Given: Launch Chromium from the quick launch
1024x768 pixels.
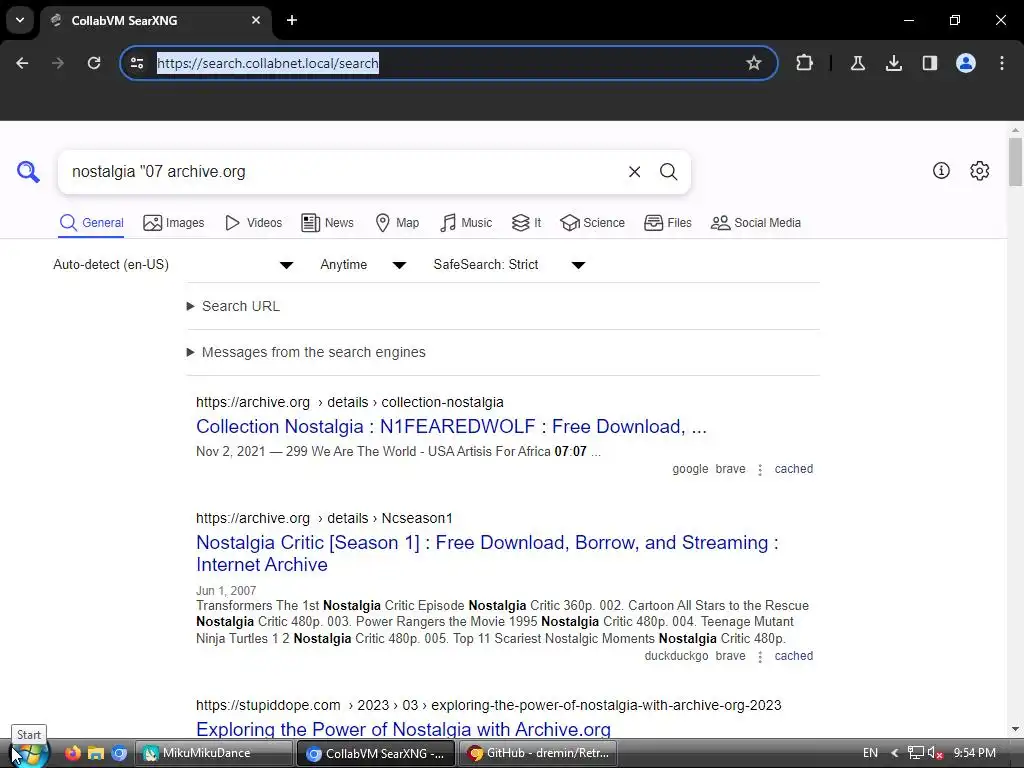Looking at the screenshot, I should (119, 753).
